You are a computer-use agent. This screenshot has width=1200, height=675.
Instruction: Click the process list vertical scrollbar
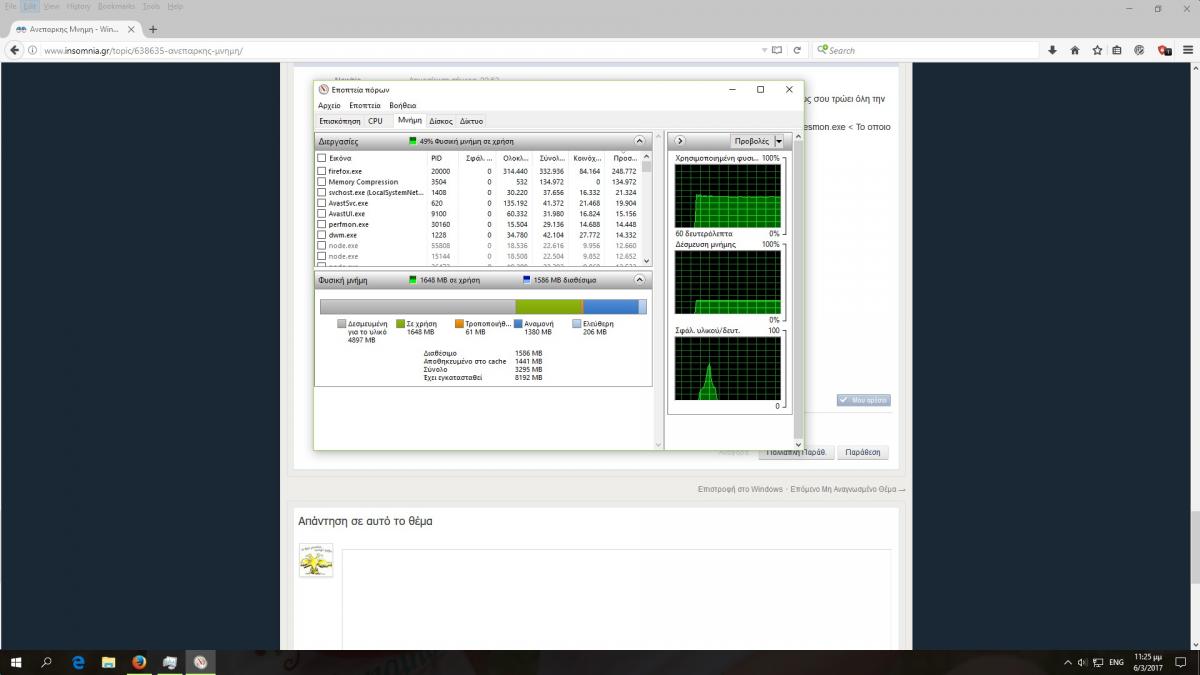point(646,208)
